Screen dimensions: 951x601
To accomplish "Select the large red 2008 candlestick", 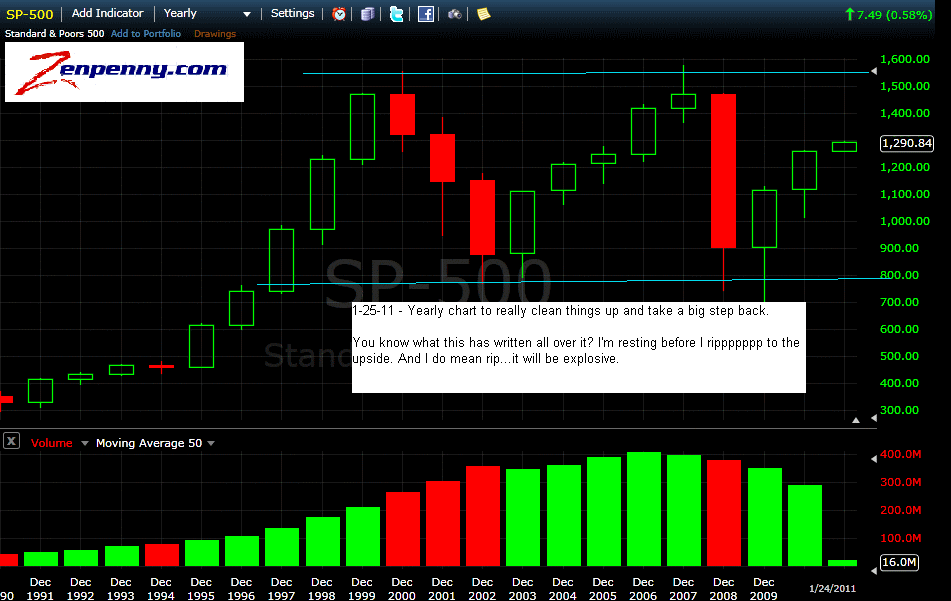I will point(724,171).
